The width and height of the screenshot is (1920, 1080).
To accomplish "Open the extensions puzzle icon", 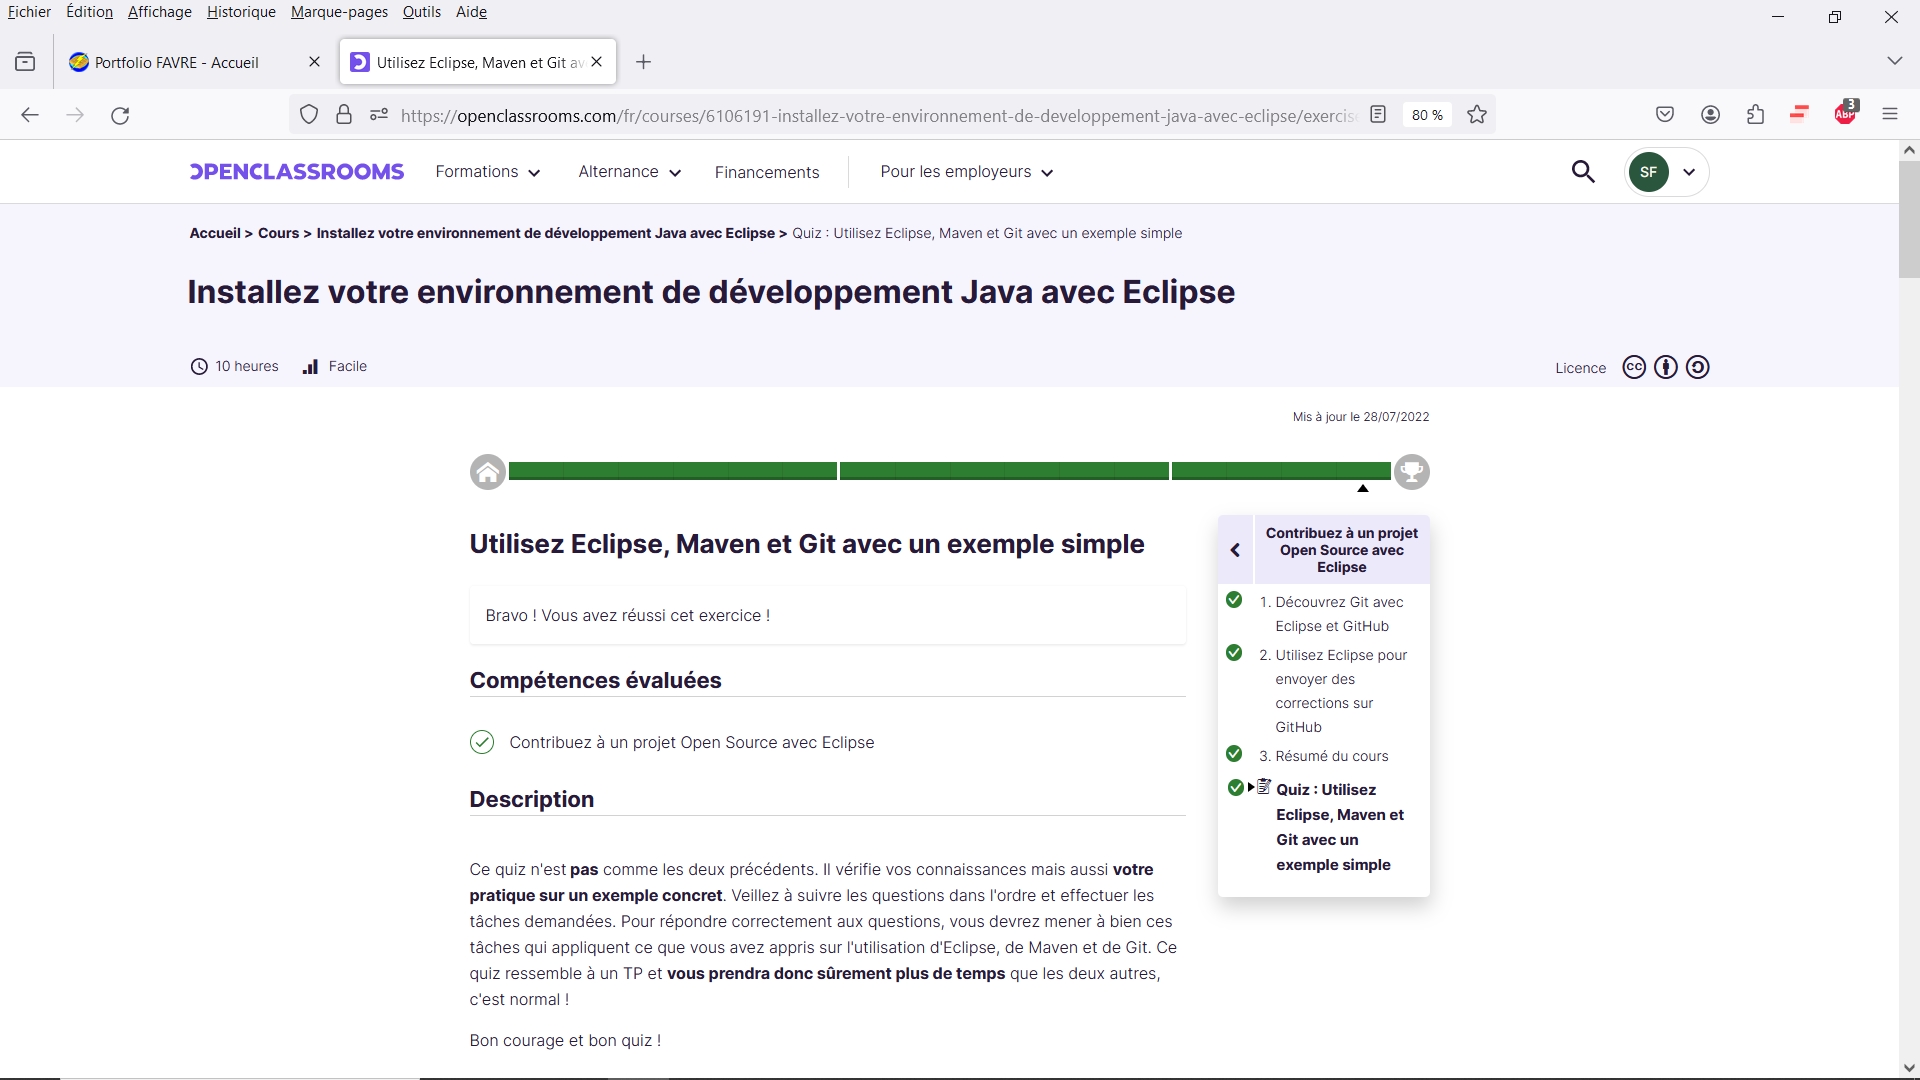I will pyautogui.click(x=1756, y=115).
